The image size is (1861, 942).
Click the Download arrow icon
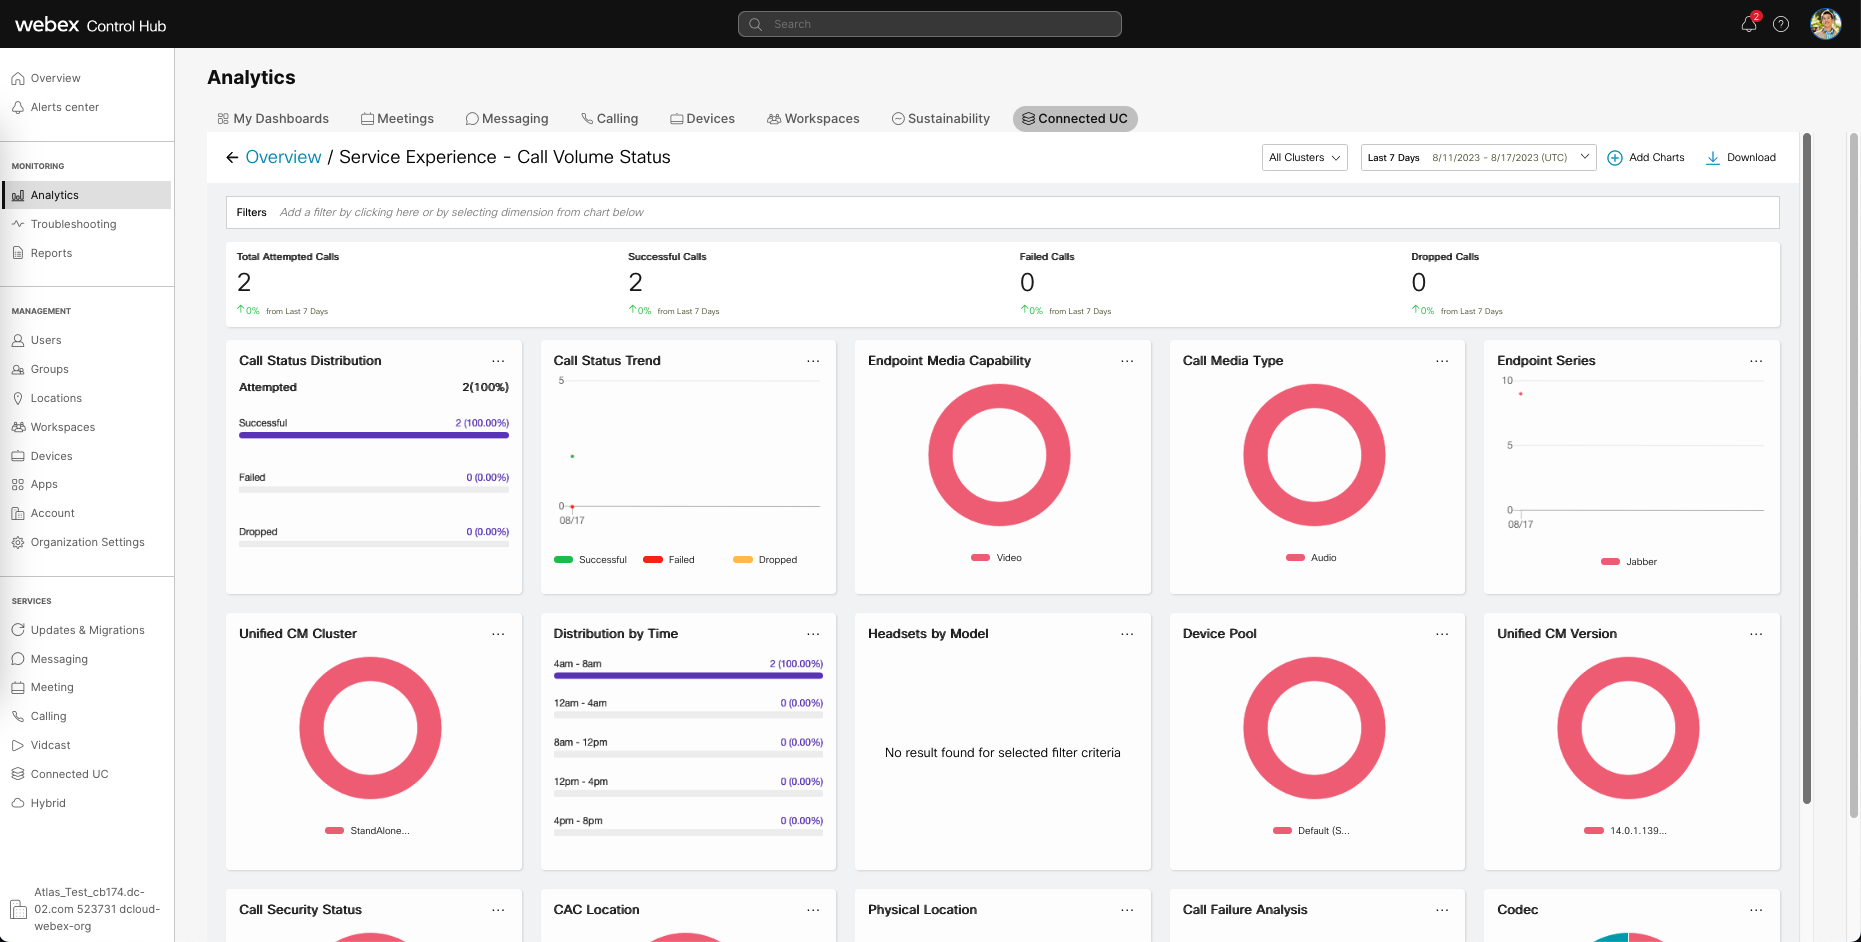pos(1713,158)
